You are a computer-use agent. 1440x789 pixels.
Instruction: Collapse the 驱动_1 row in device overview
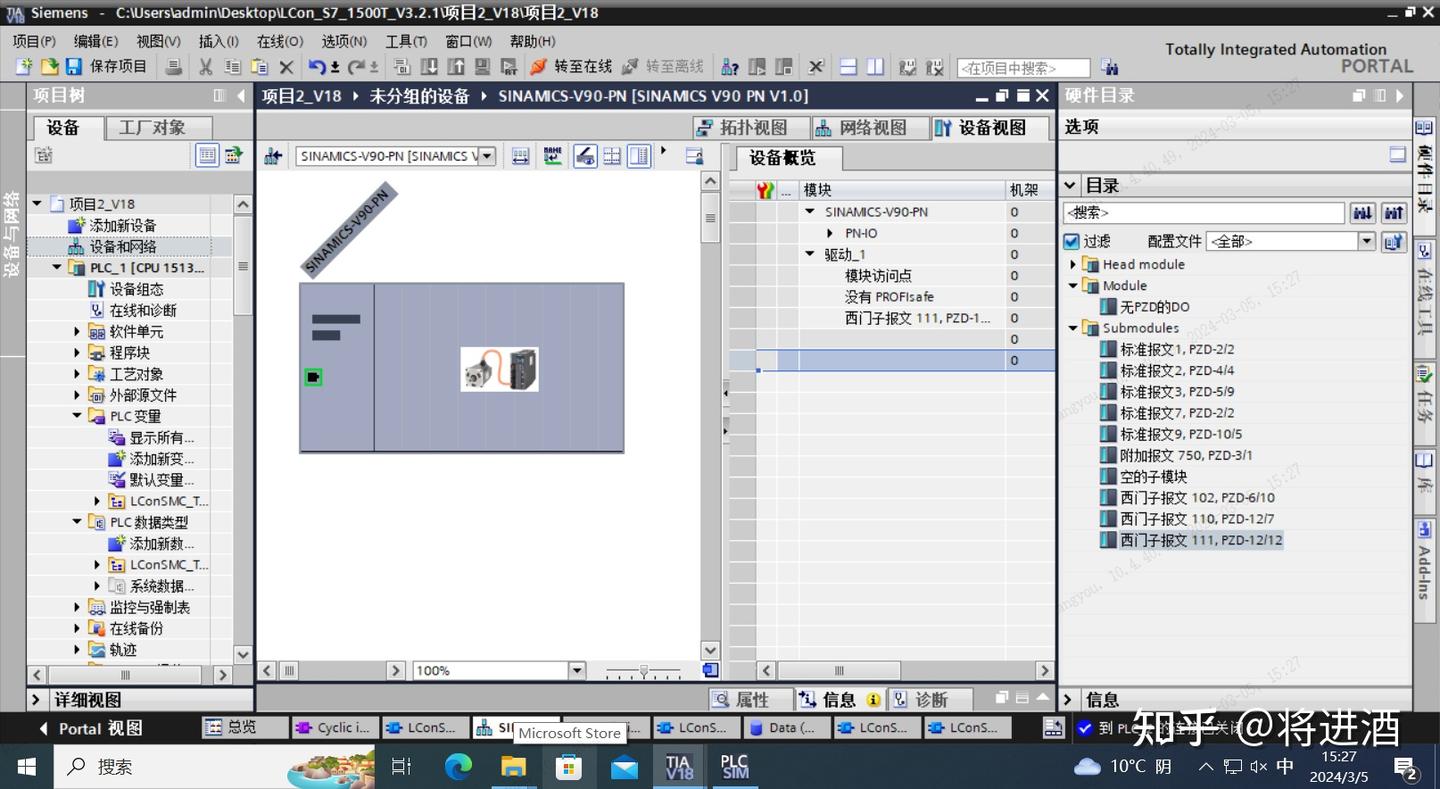[x=810, y=254]
